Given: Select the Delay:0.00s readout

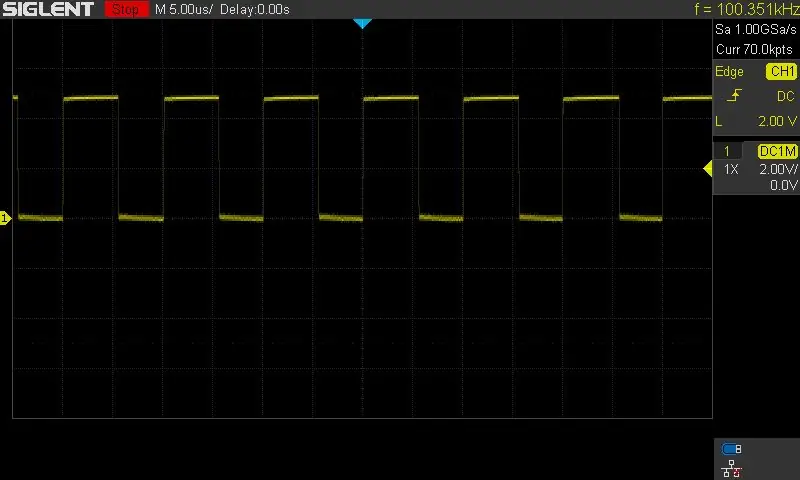Looking at the screenshot, I should [x=255, y=9].
